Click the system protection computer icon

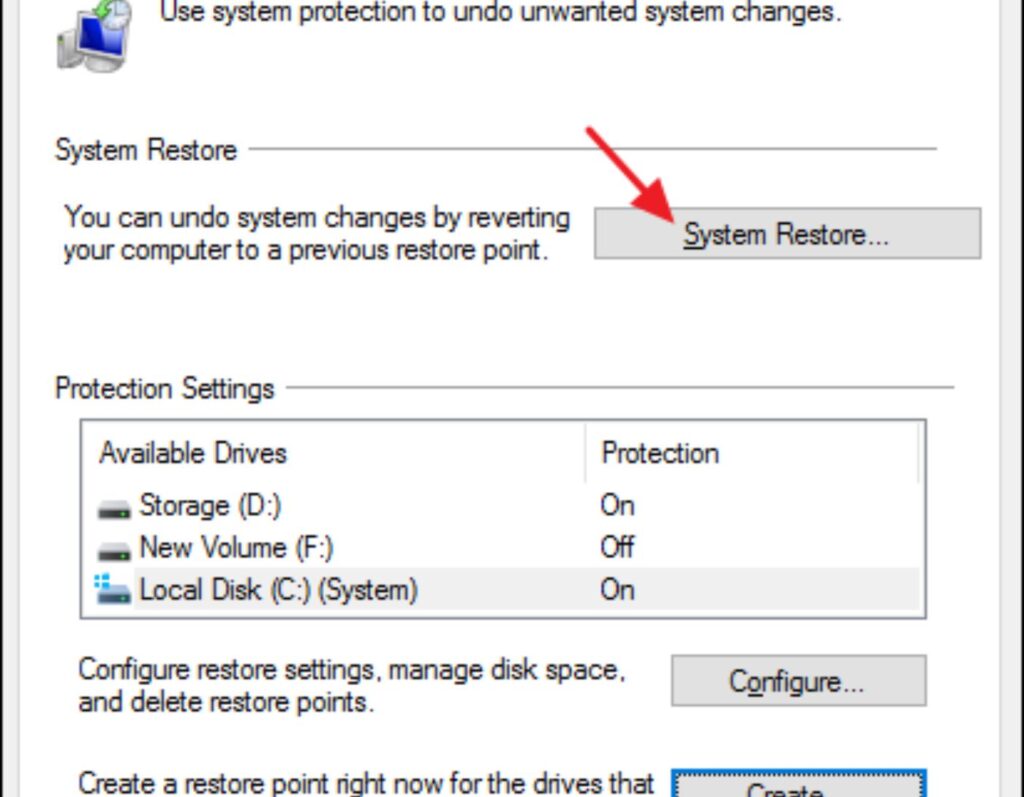point(95,34)
